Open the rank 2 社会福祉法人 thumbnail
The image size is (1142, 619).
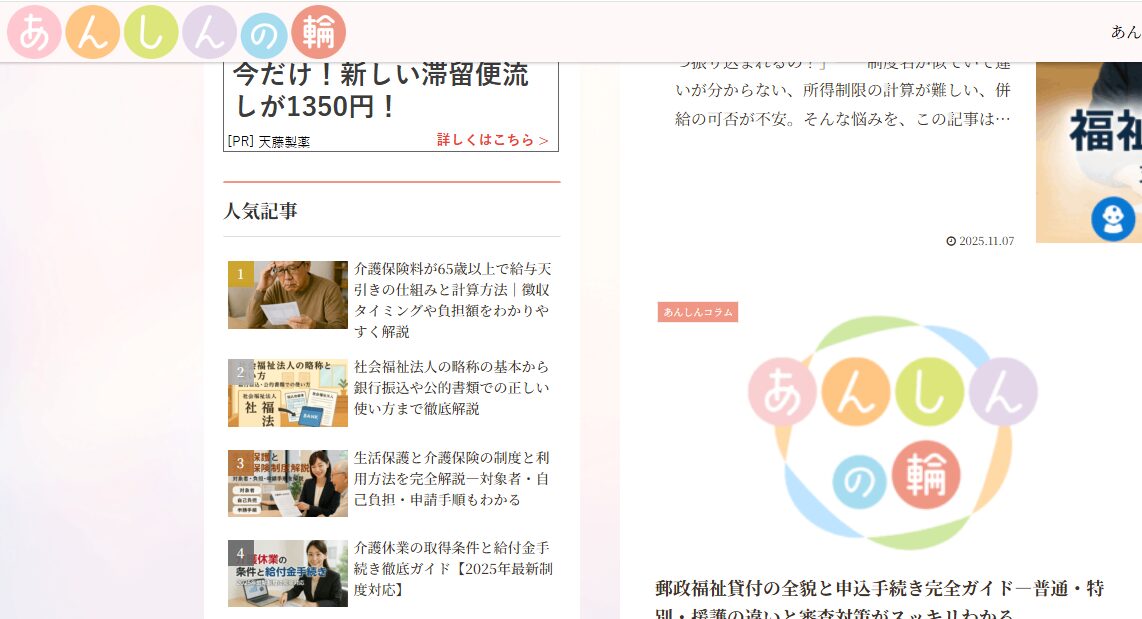[288, 393]
